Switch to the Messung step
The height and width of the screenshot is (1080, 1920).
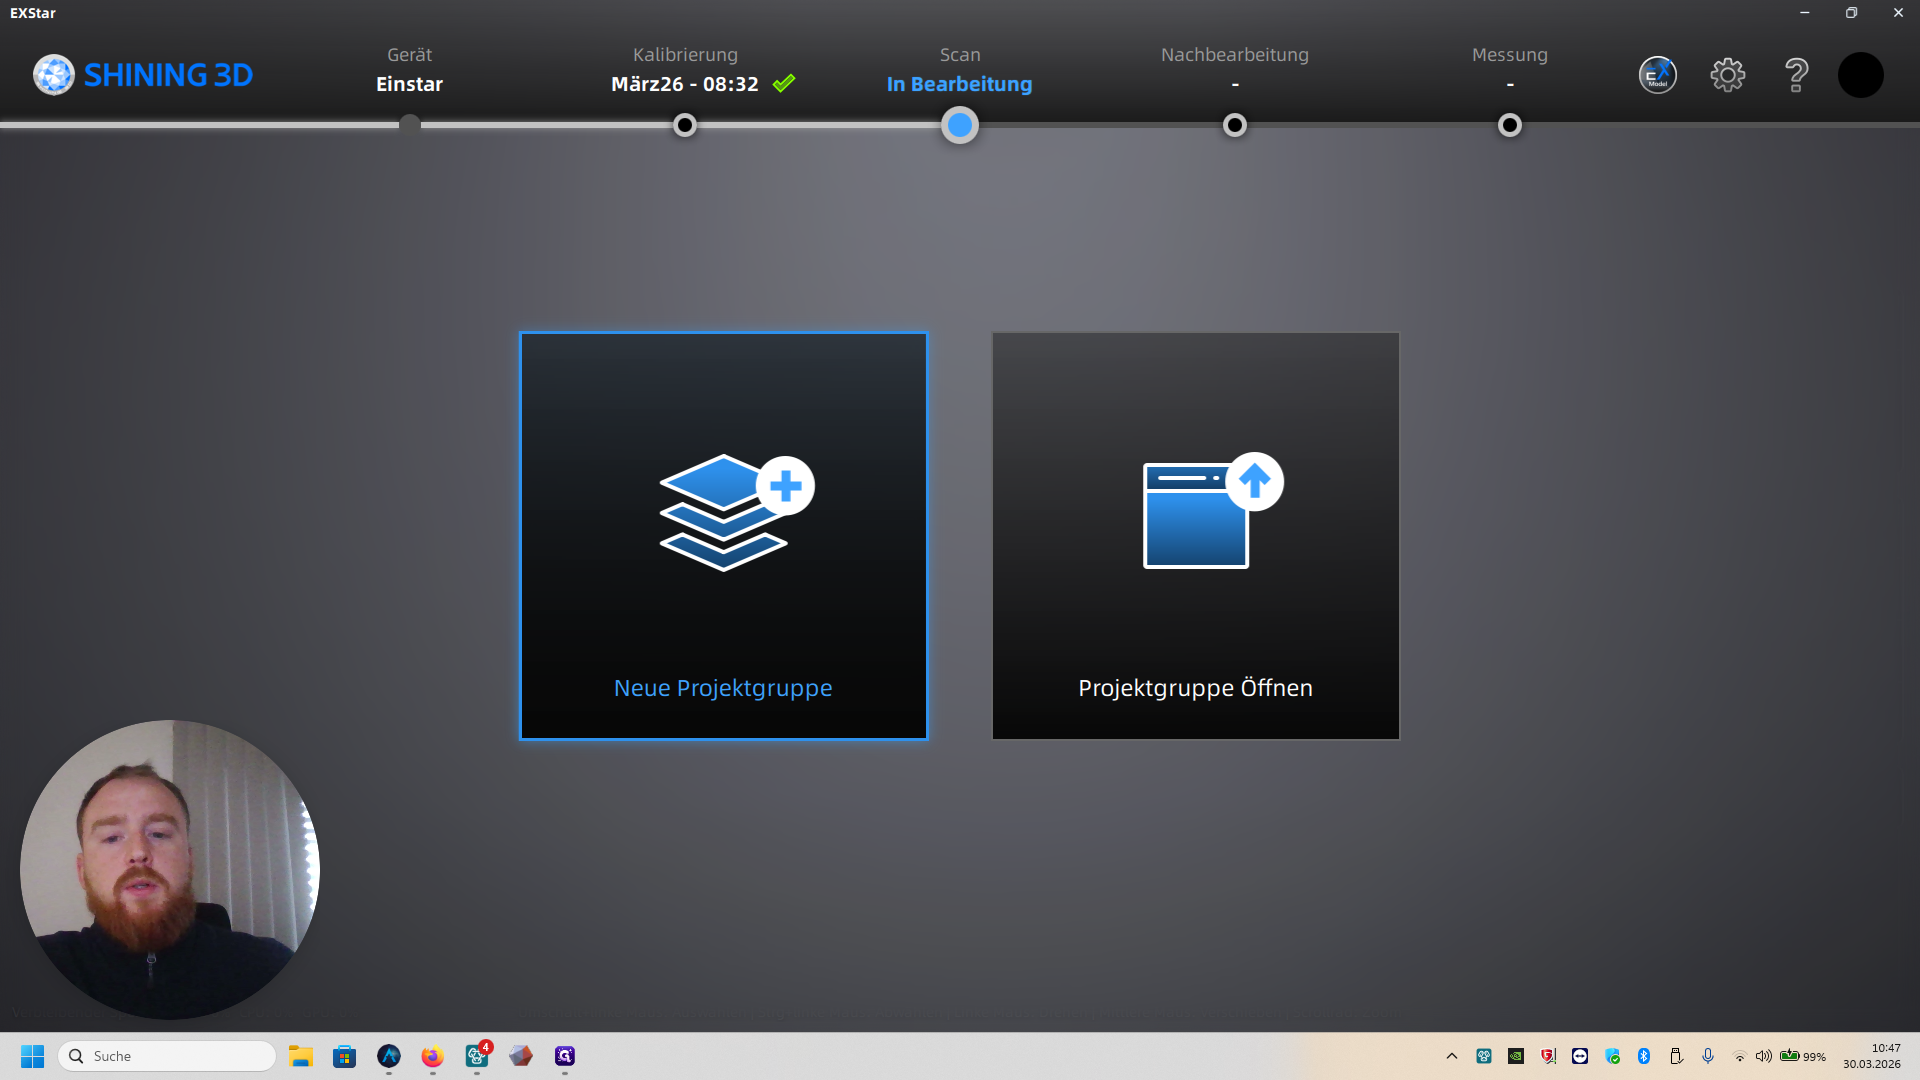(1509, 70)
